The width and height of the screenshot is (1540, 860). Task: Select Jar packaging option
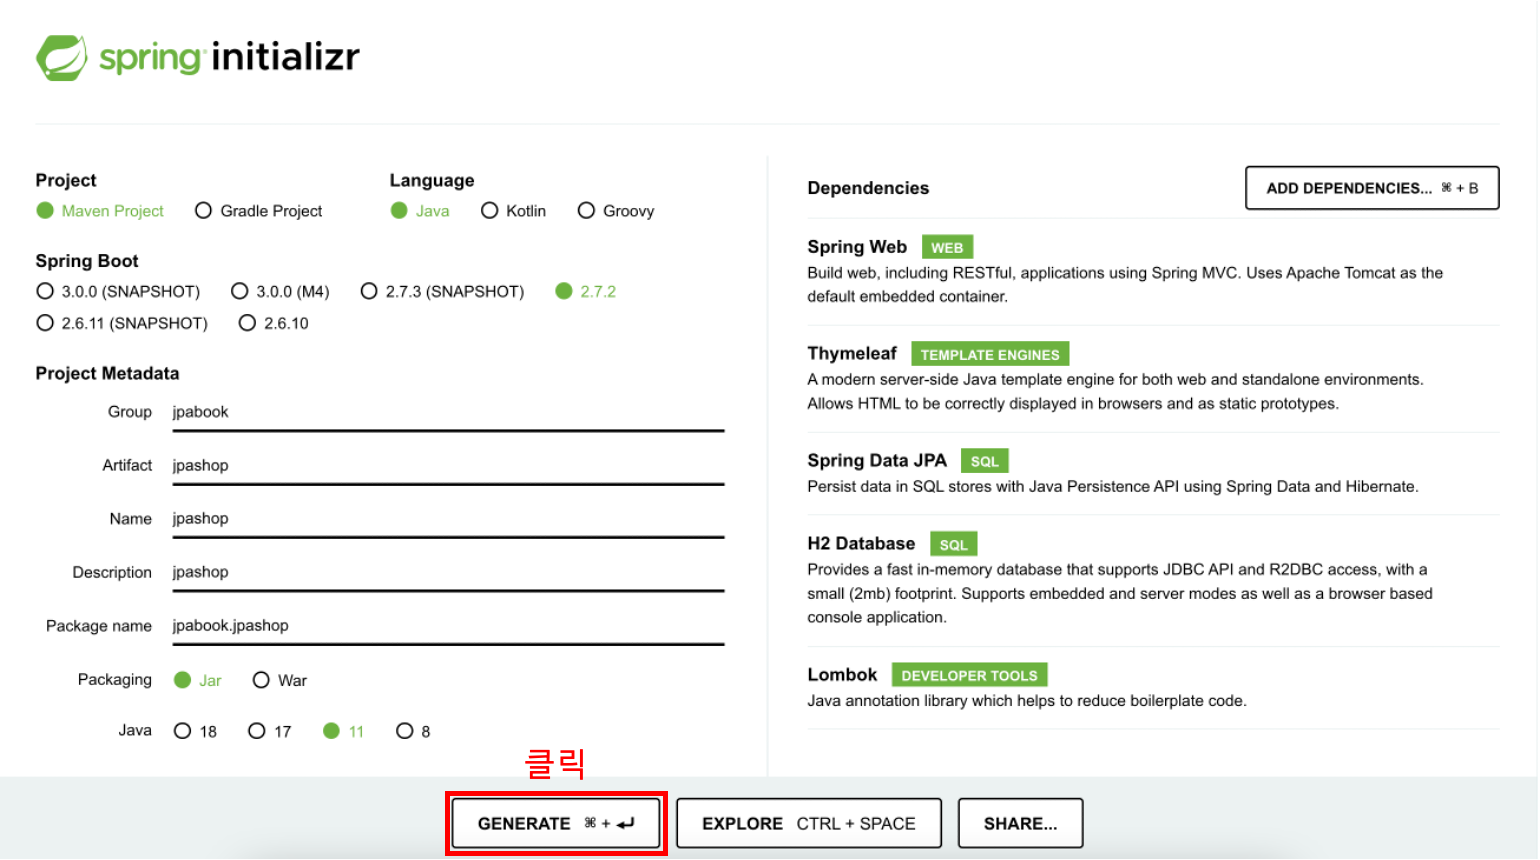(x=182, y=680)
